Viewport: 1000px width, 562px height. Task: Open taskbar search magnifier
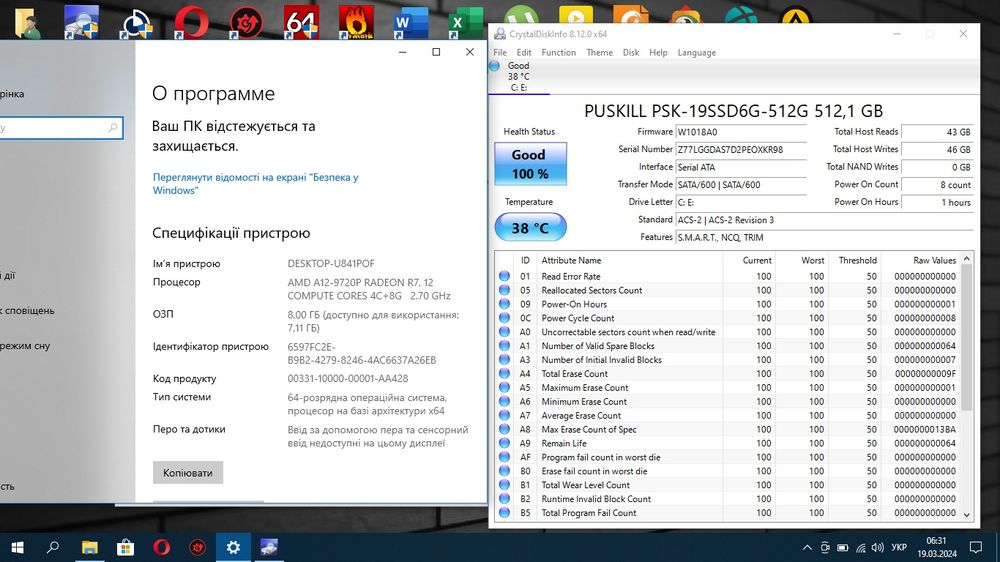pyautogui.click(x=53, y=547)
